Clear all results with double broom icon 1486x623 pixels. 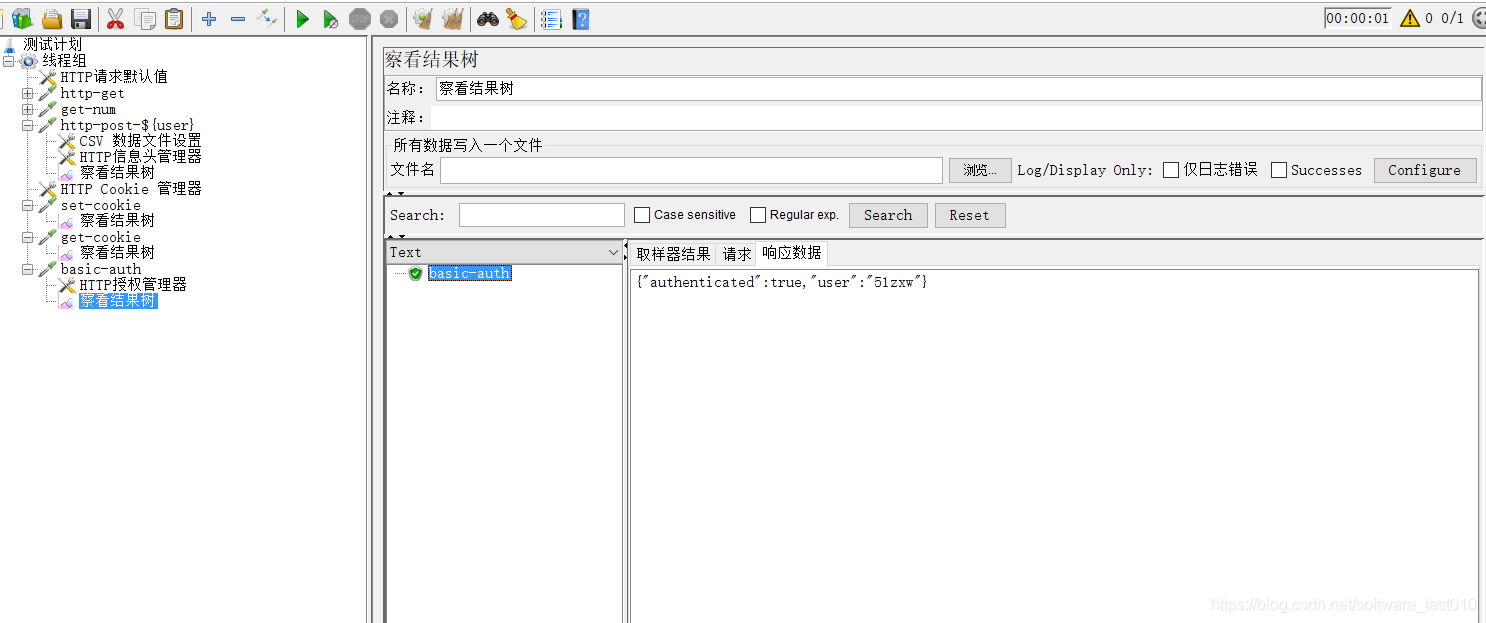click(x=452, y=18)
